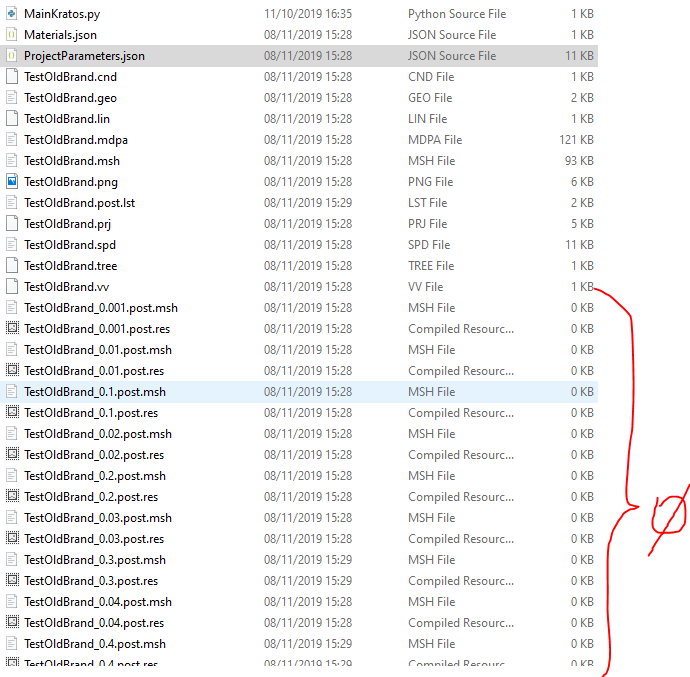Screen dimensions: 690x677
Task: Click the MDPA File type label
Action: [435, 140]
